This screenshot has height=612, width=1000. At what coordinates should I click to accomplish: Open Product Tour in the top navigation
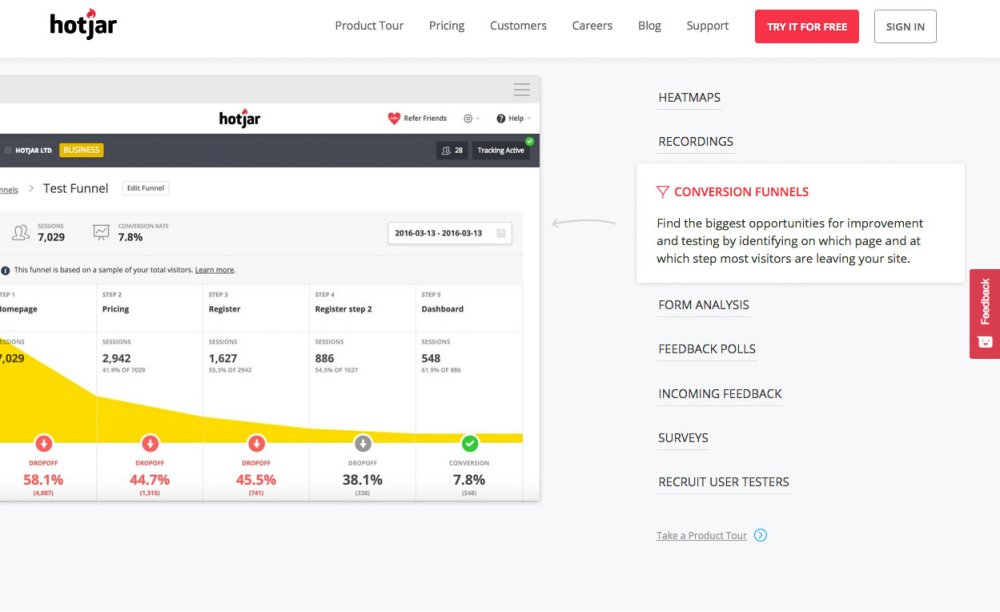[x=369, y=26]
